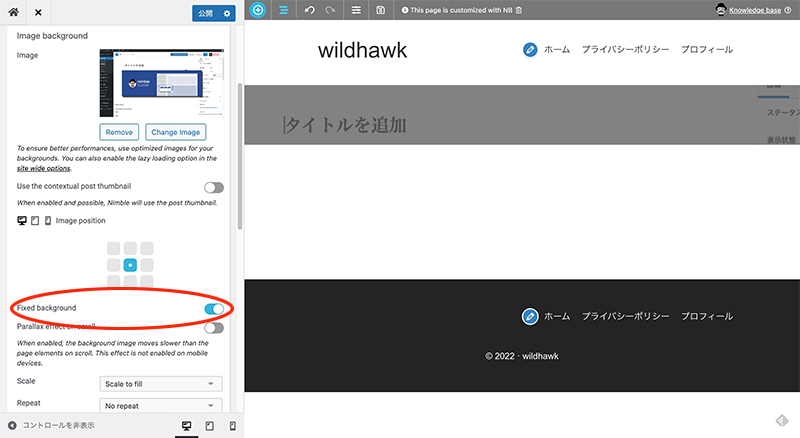Click the undo arrow in Nimble toolbar

(310, 10)
